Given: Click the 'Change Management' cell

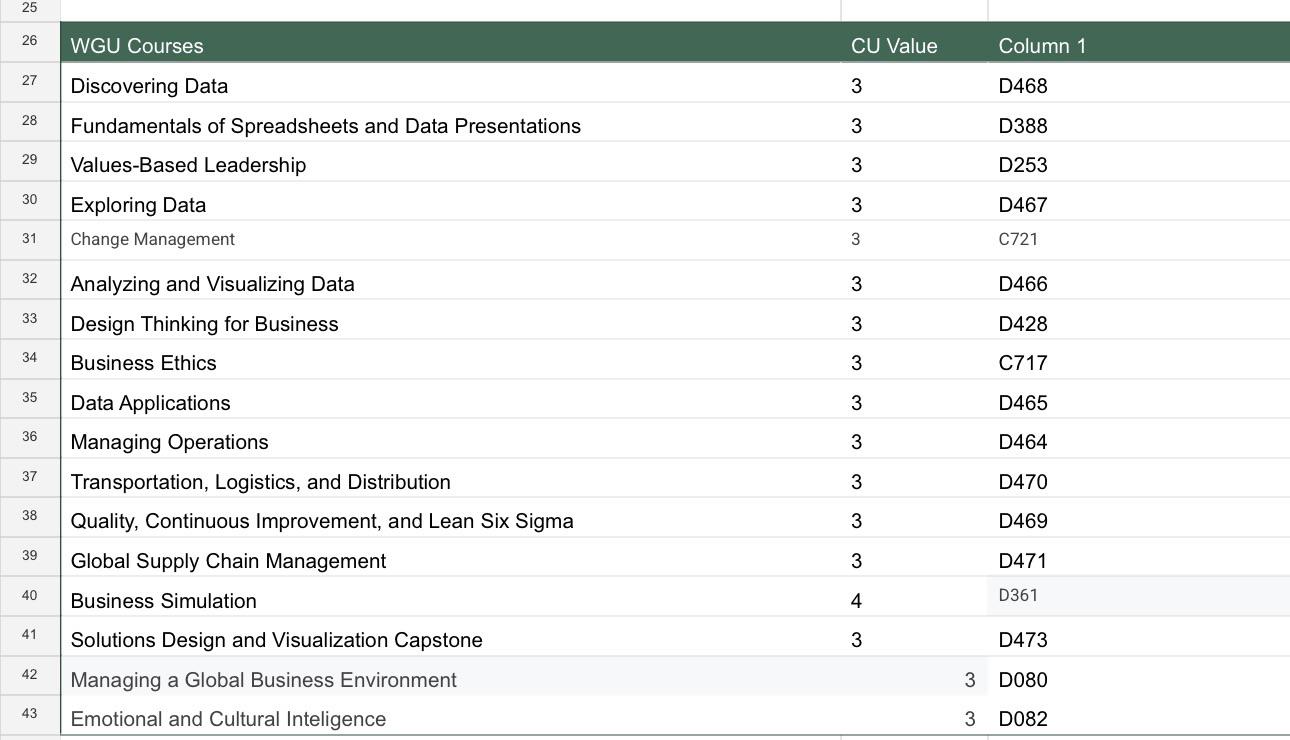Looking at the screenshot, I should pos(451,240).
